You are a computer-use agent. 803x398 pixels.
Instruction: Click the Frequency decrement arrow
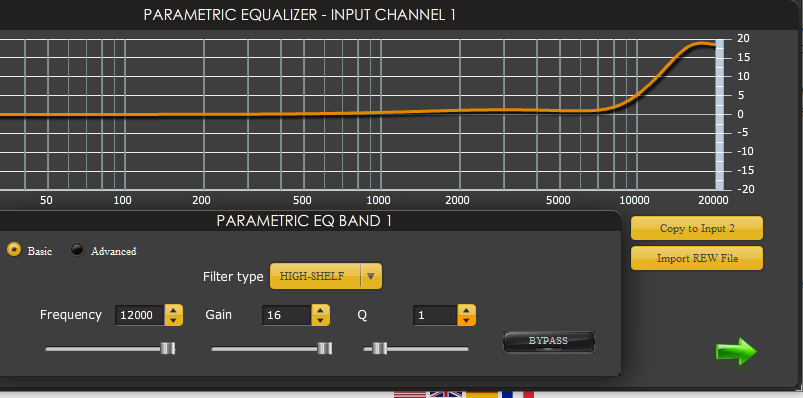pos(174,321)
